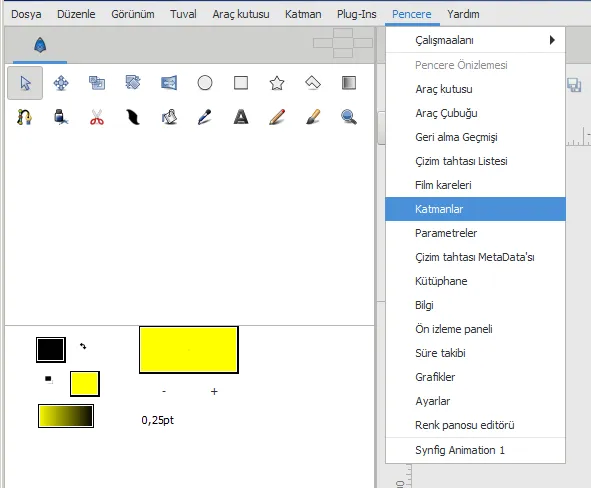
Task: Click the yellow-to-black gradient swatch
Action: tap(66, 416)
